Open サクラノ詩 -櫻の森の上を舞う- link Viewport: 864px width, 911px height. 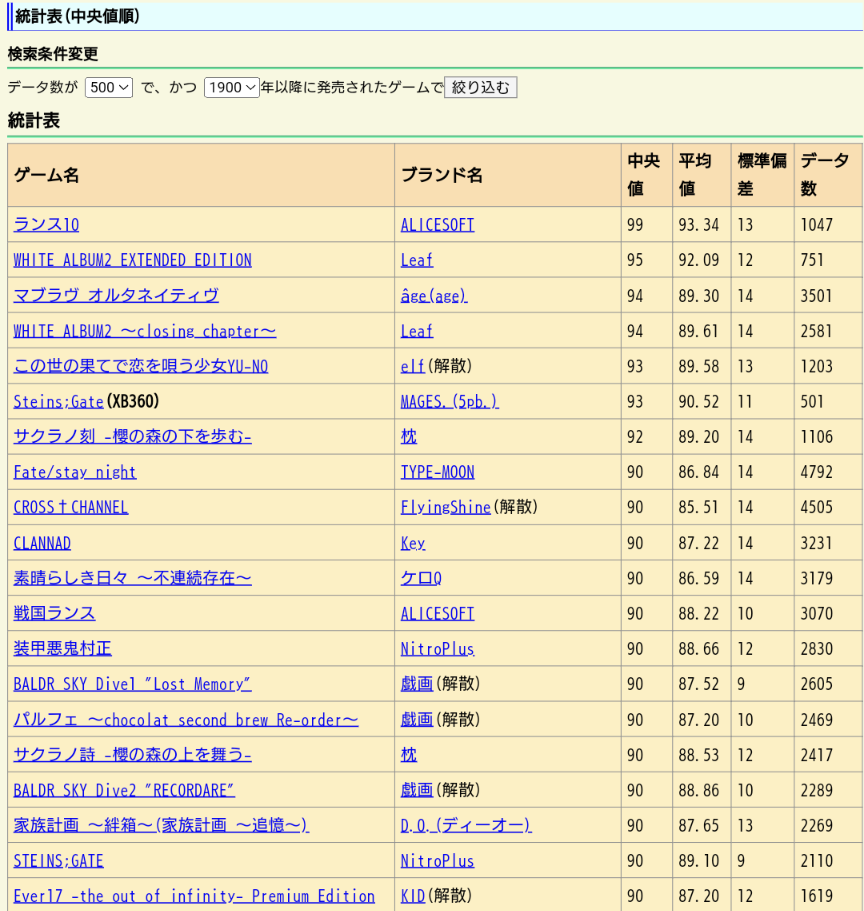pyautogui.click(x=132, y=755)
